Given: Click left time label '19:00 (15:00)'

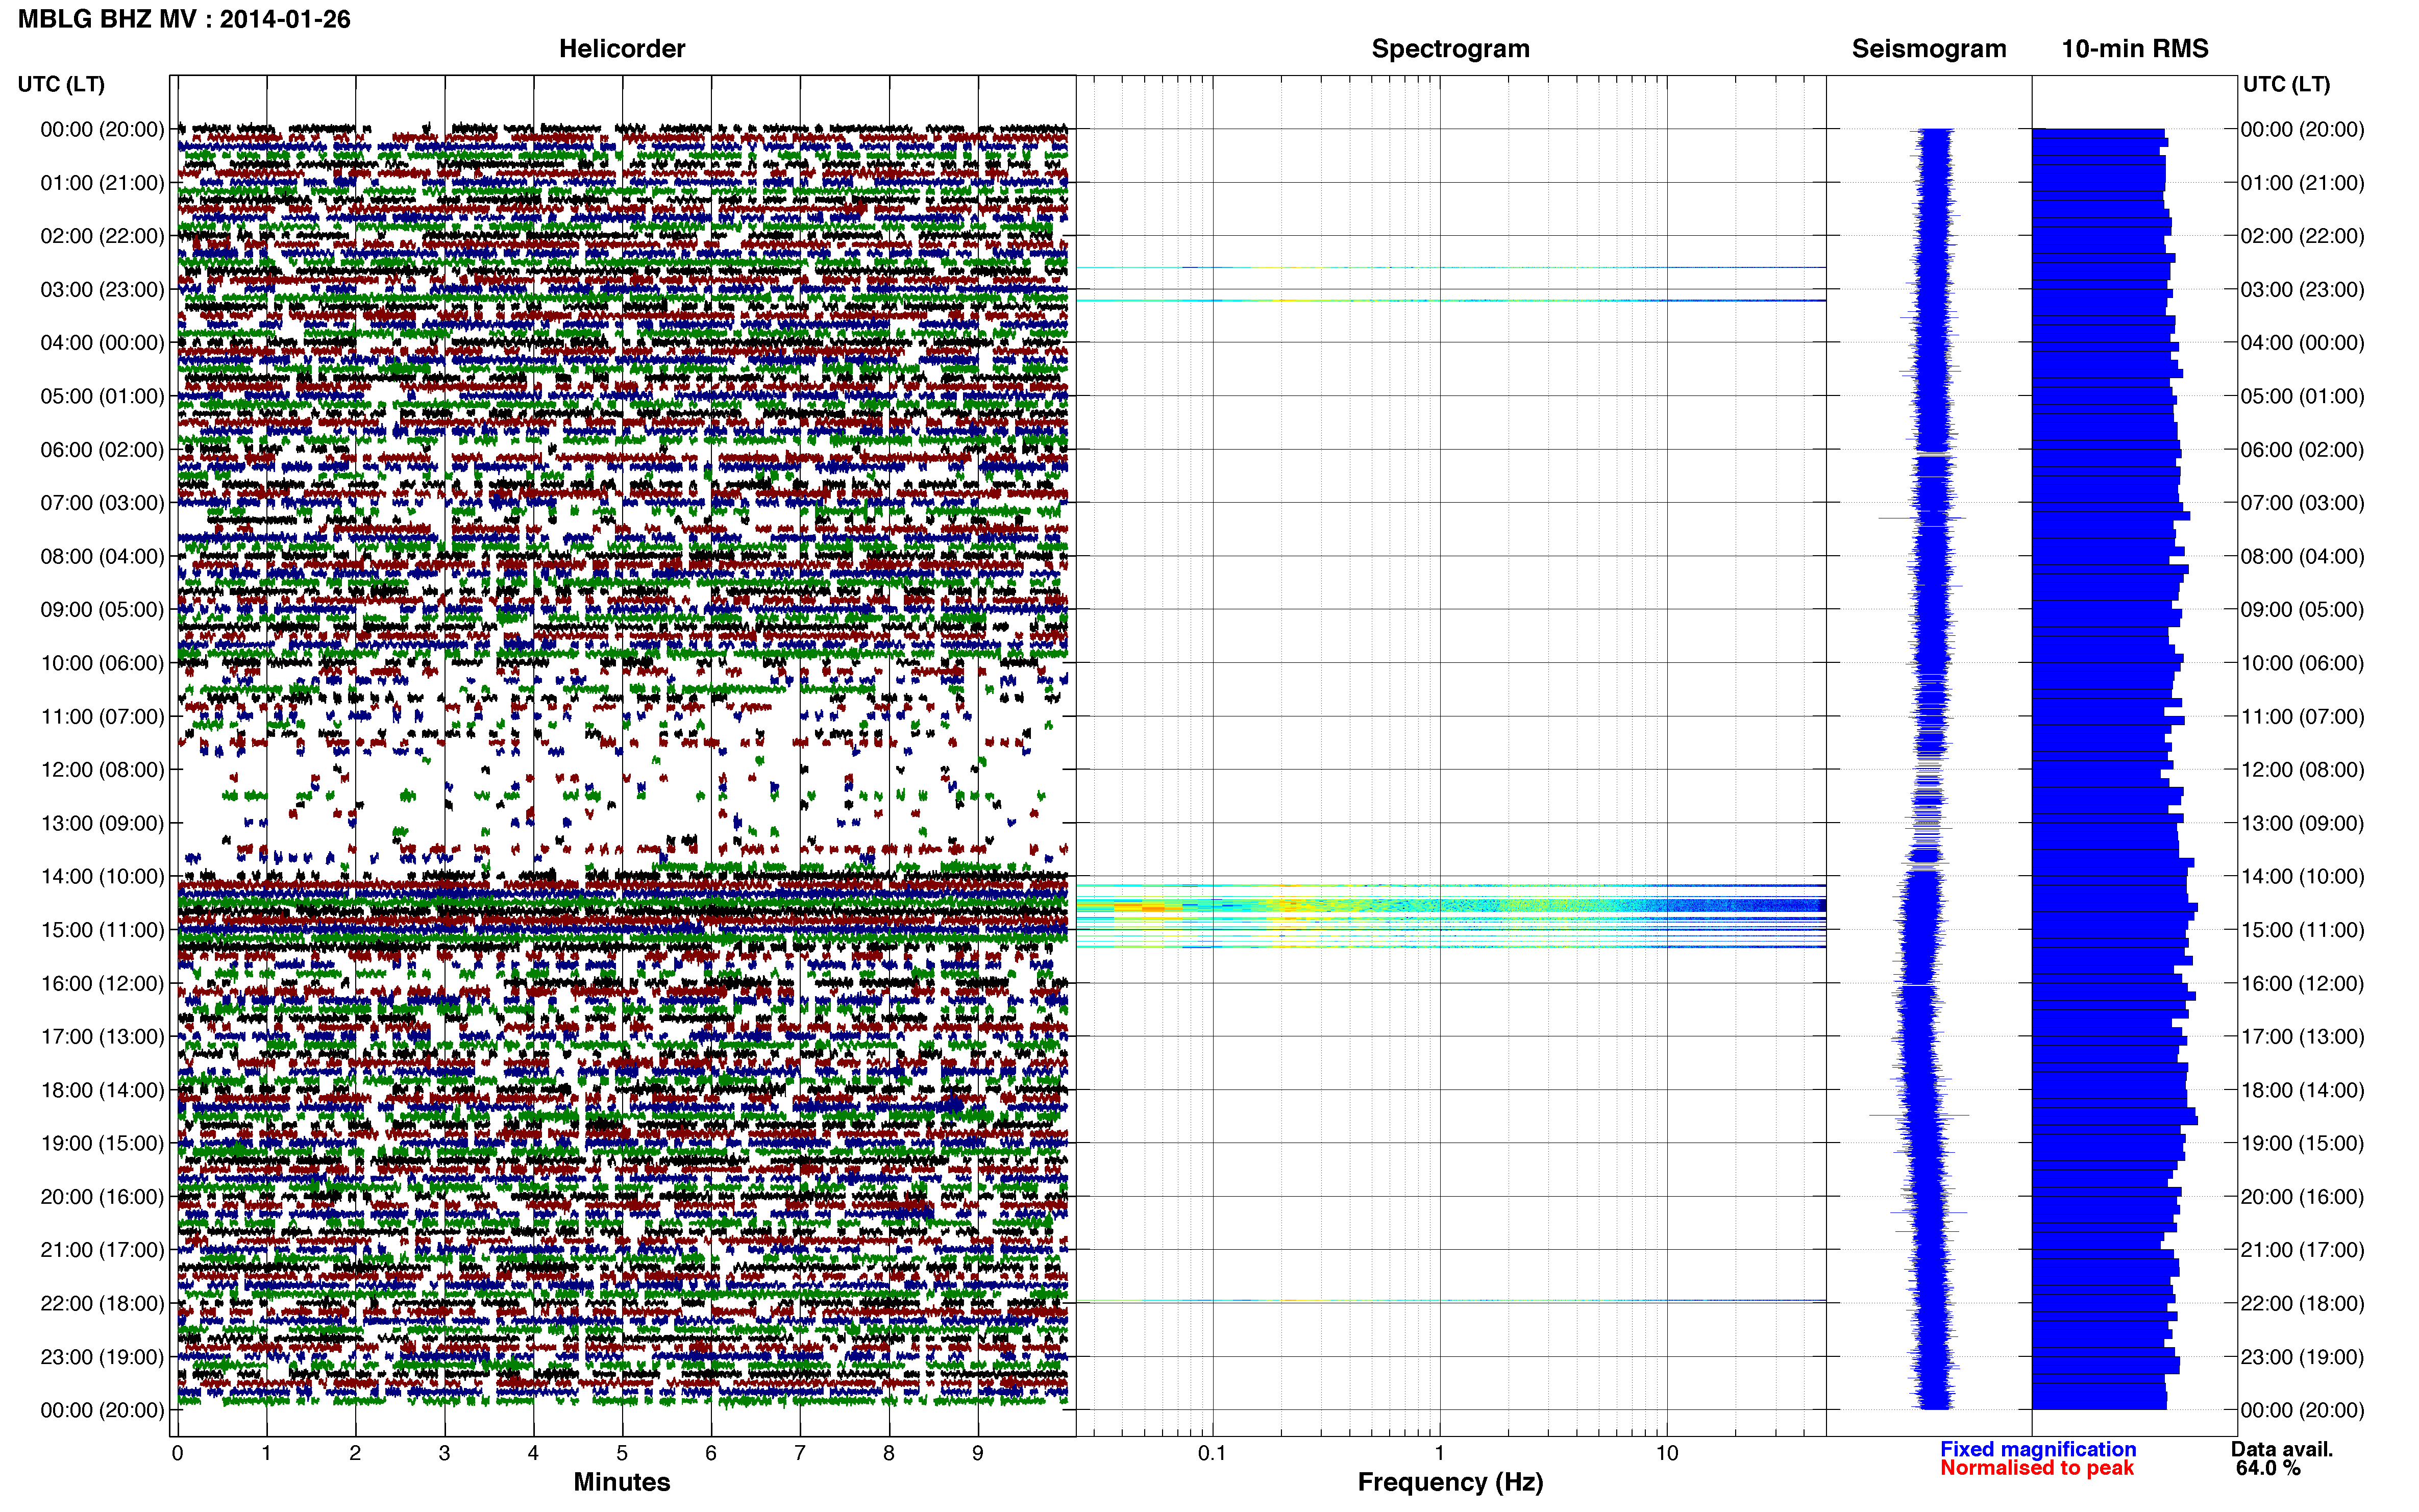Looking at the screenshot, I should [x=102, y=1143].
